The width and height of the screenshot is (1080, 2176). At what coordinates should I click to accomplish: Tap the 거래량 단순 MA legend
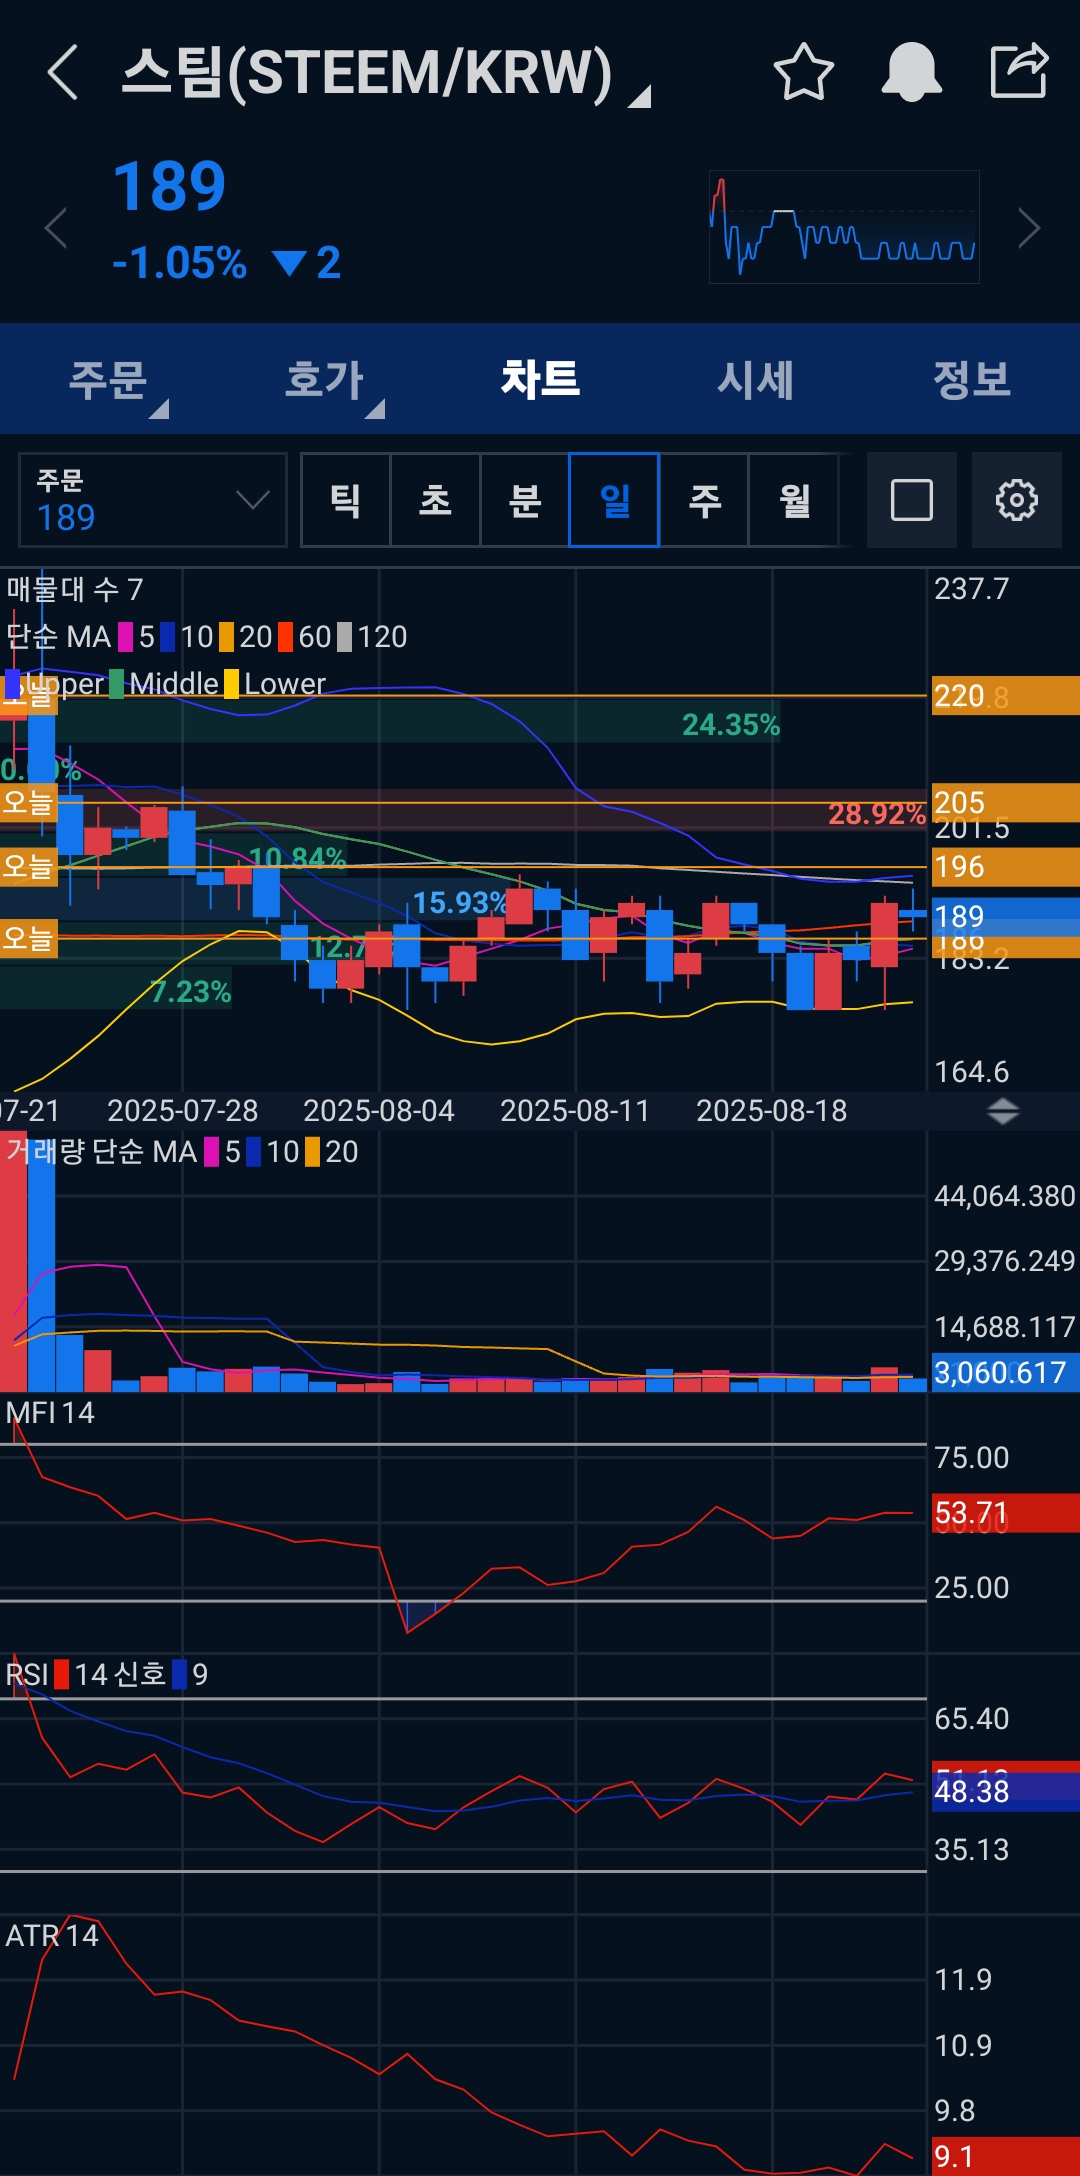(101, 1152)
